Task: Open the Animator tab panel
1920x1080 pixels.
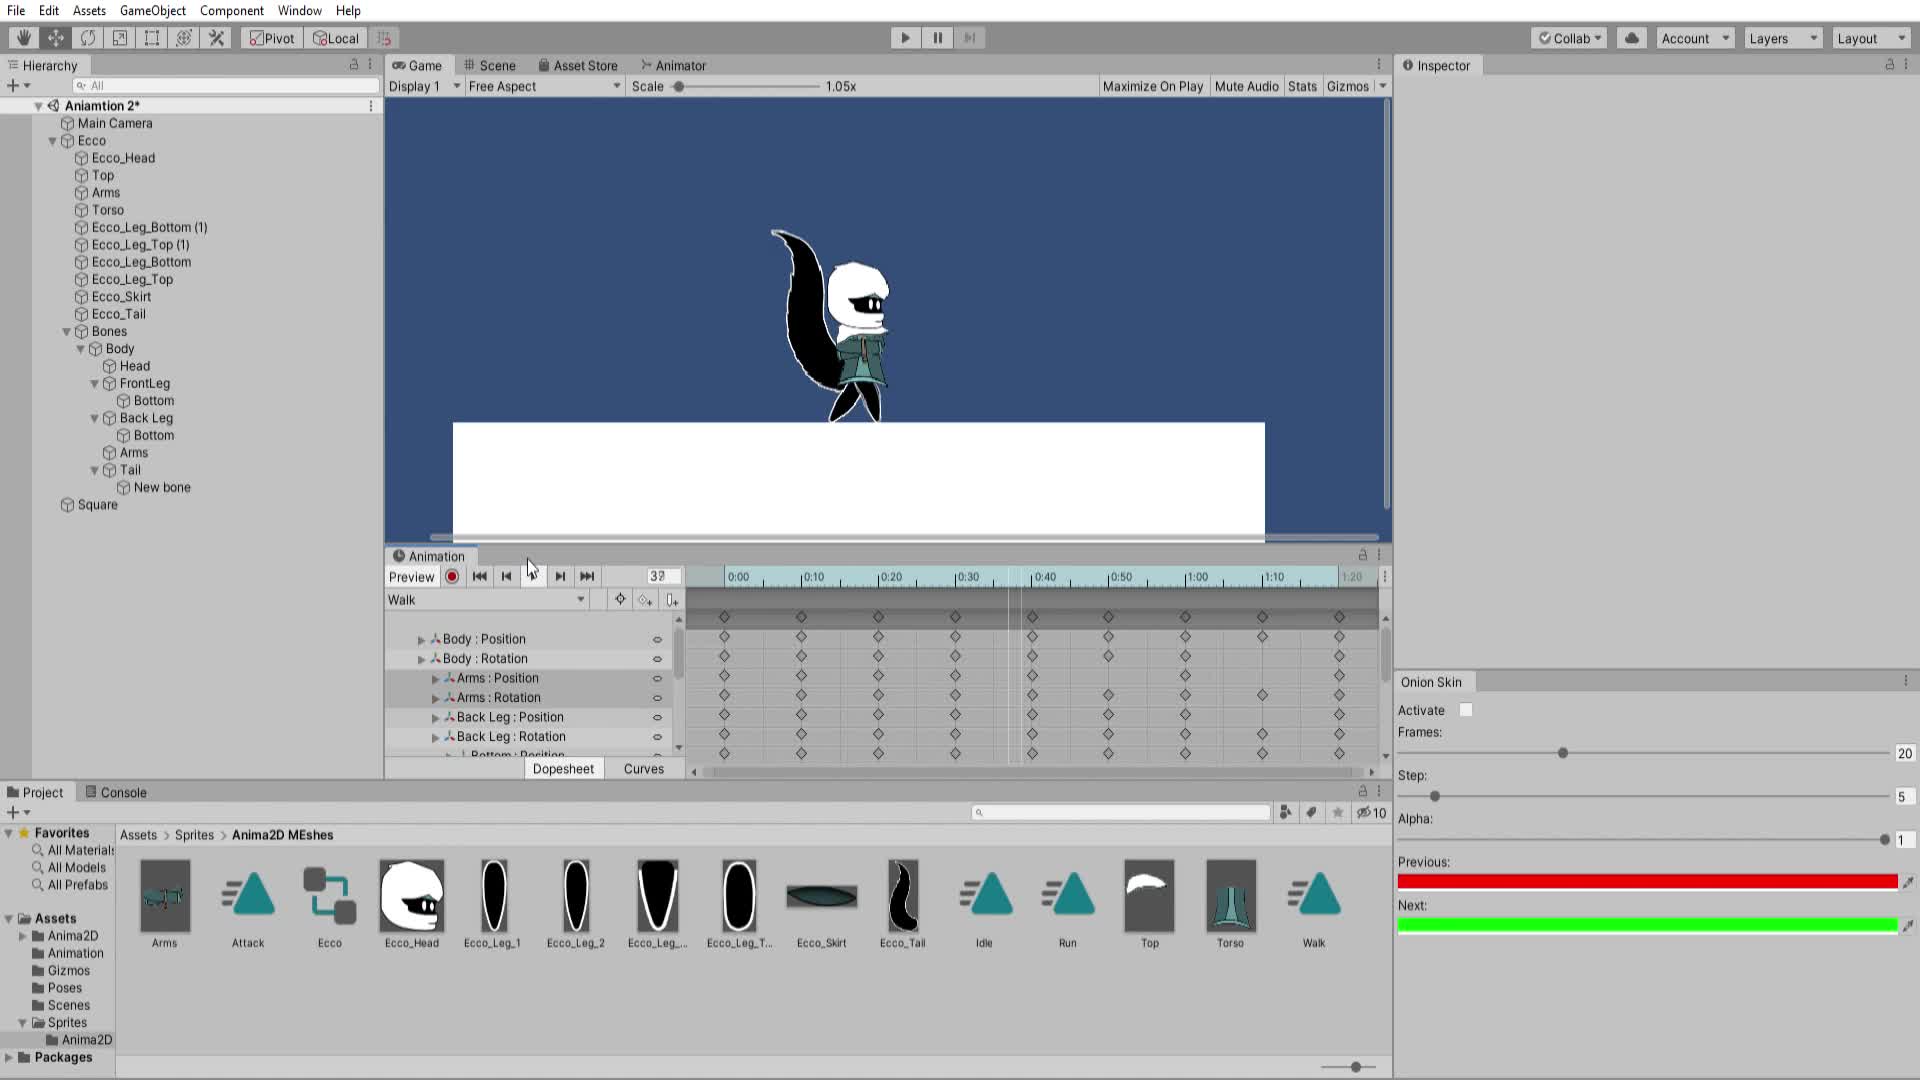Action: (x=678, y=65)
